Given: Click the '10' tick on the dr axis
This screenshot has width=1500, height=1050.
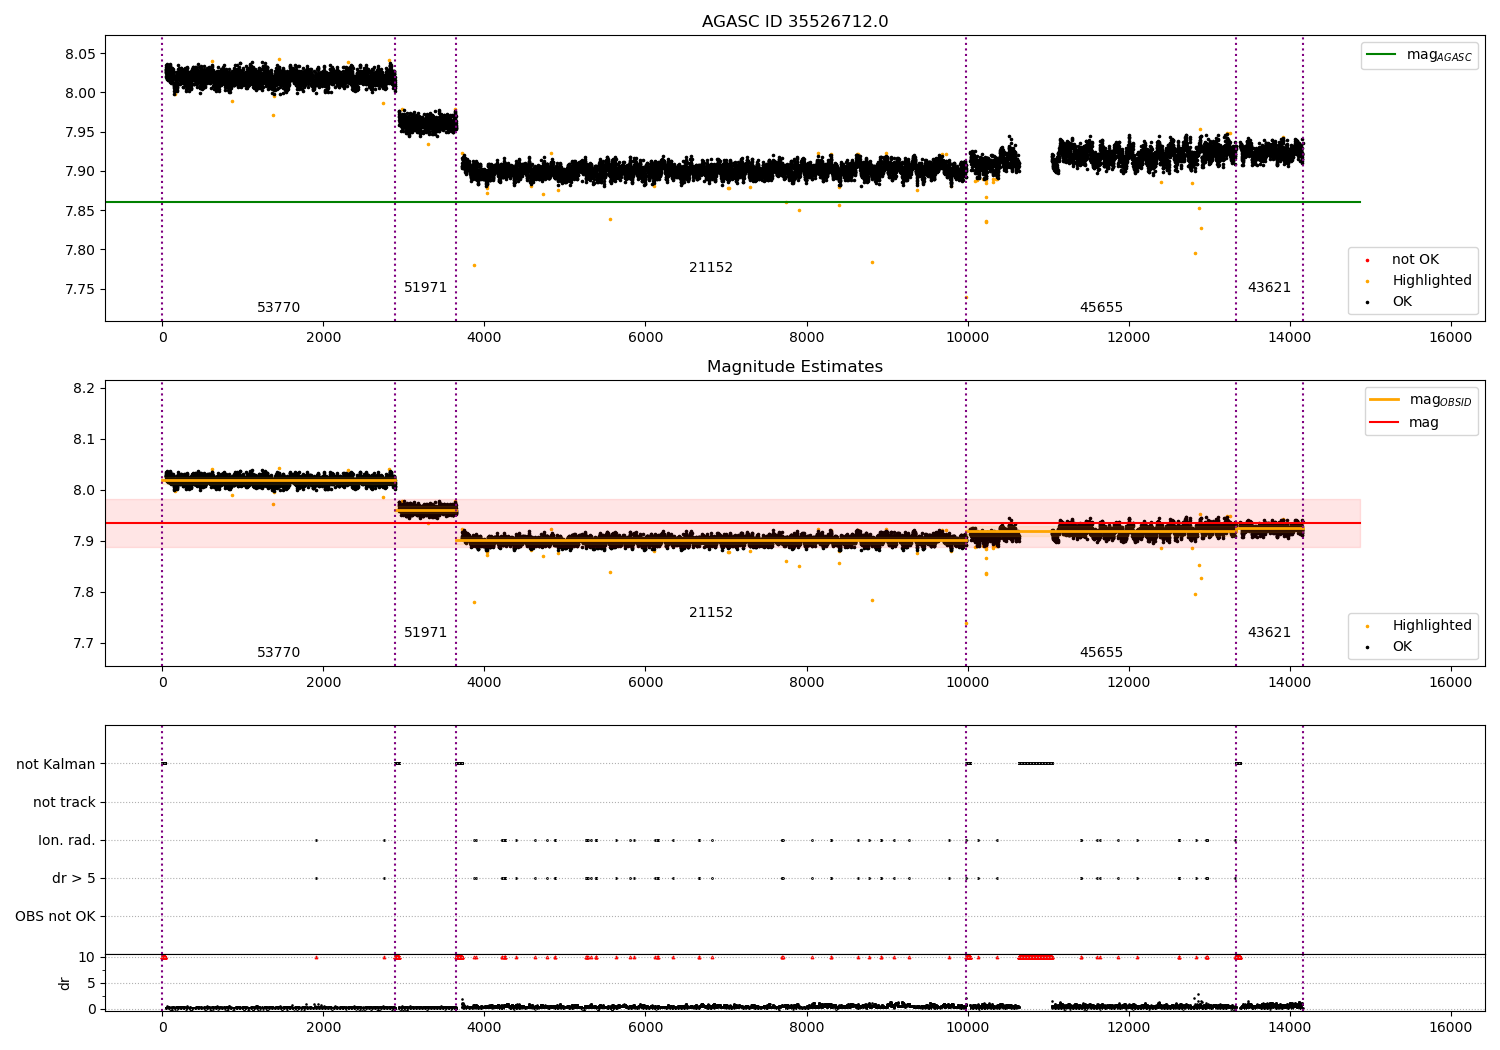Looking at the screenshot, I should coord(87,957).
